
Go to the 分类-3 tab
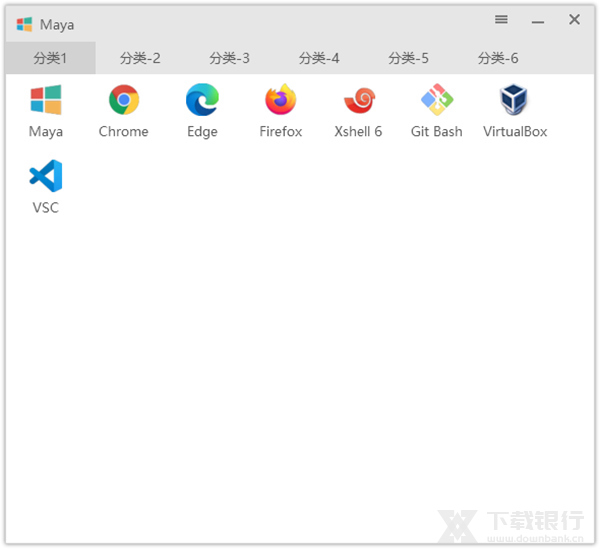click(229, 58)
